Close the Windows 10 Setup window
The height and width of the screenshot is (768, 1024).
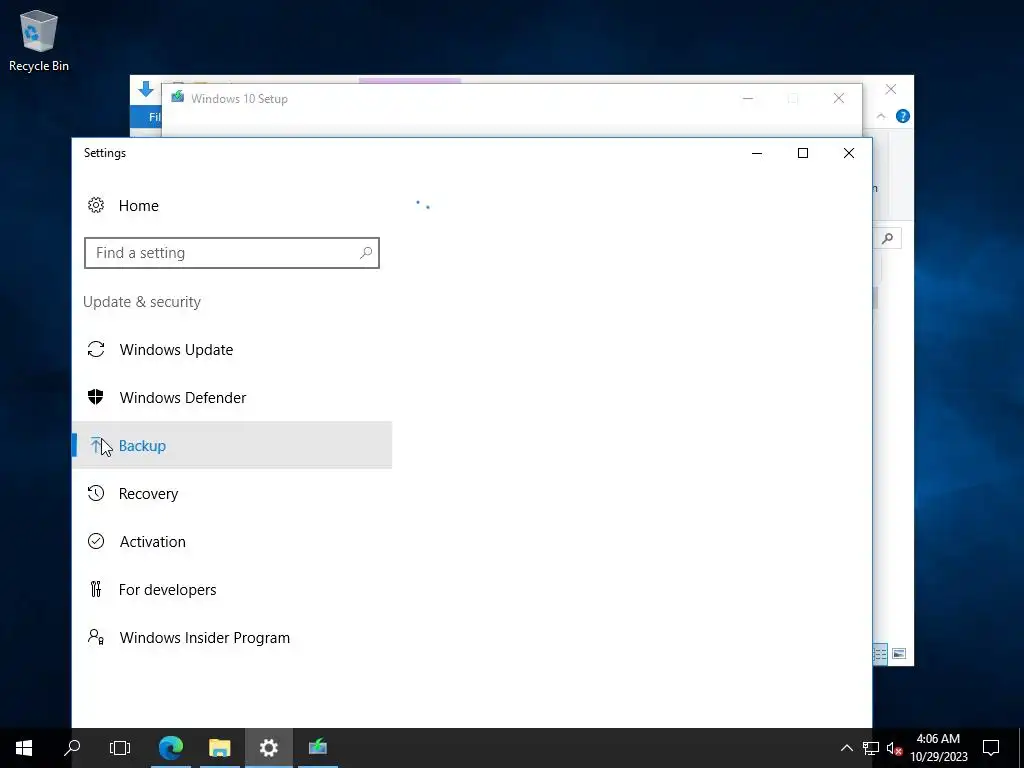pyautogui.click(x=839, y=99)
